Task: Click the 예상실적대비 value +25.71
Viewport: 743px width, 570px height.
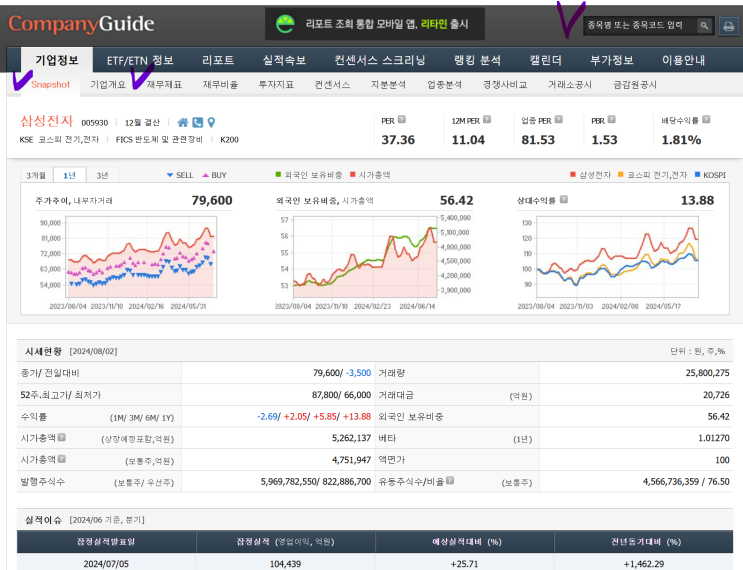Action: [x=464, y=564]
